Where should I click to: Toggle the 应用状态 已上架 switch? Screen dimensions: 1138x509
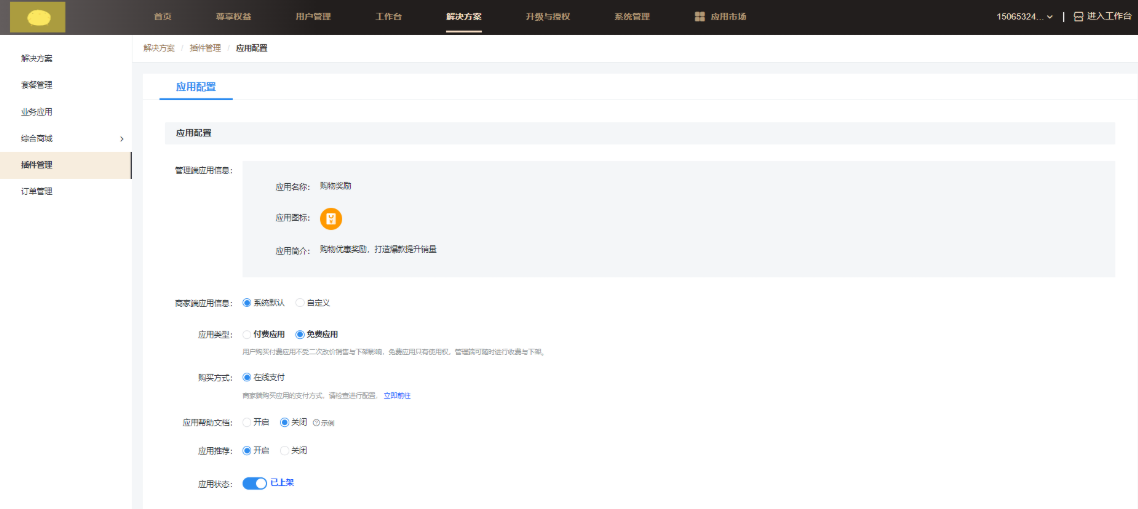pos(255,483)
